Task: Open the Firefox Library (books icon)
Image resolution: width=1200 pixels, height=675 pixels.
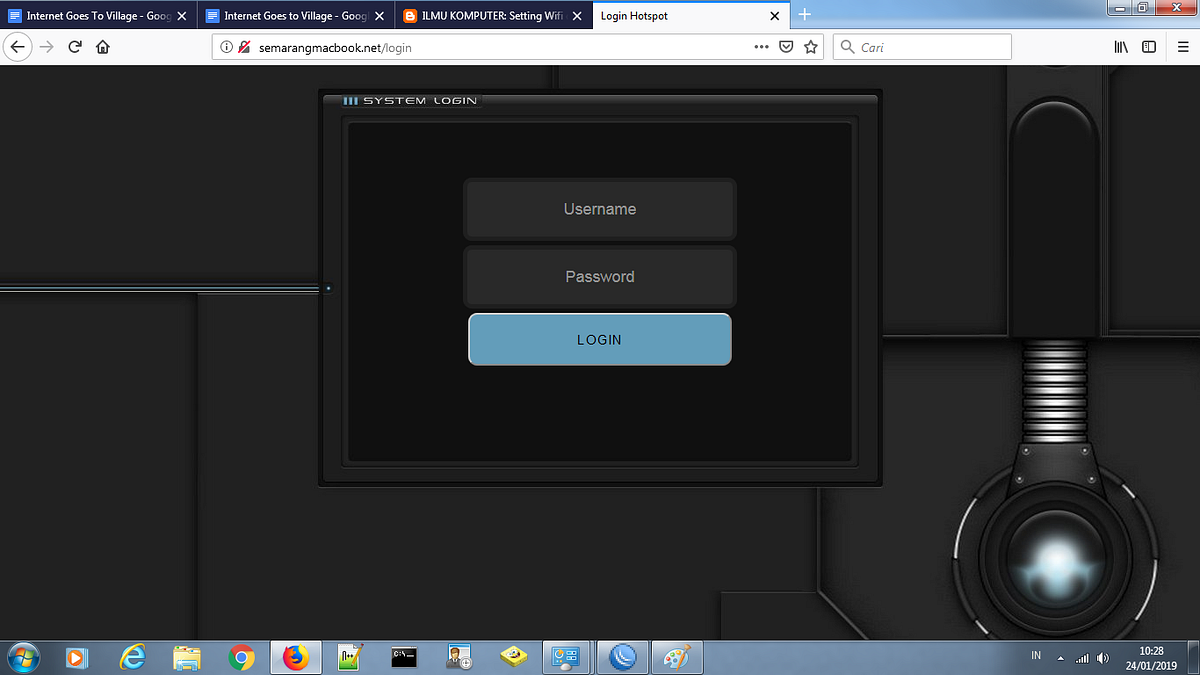Action: point(1120,46)
